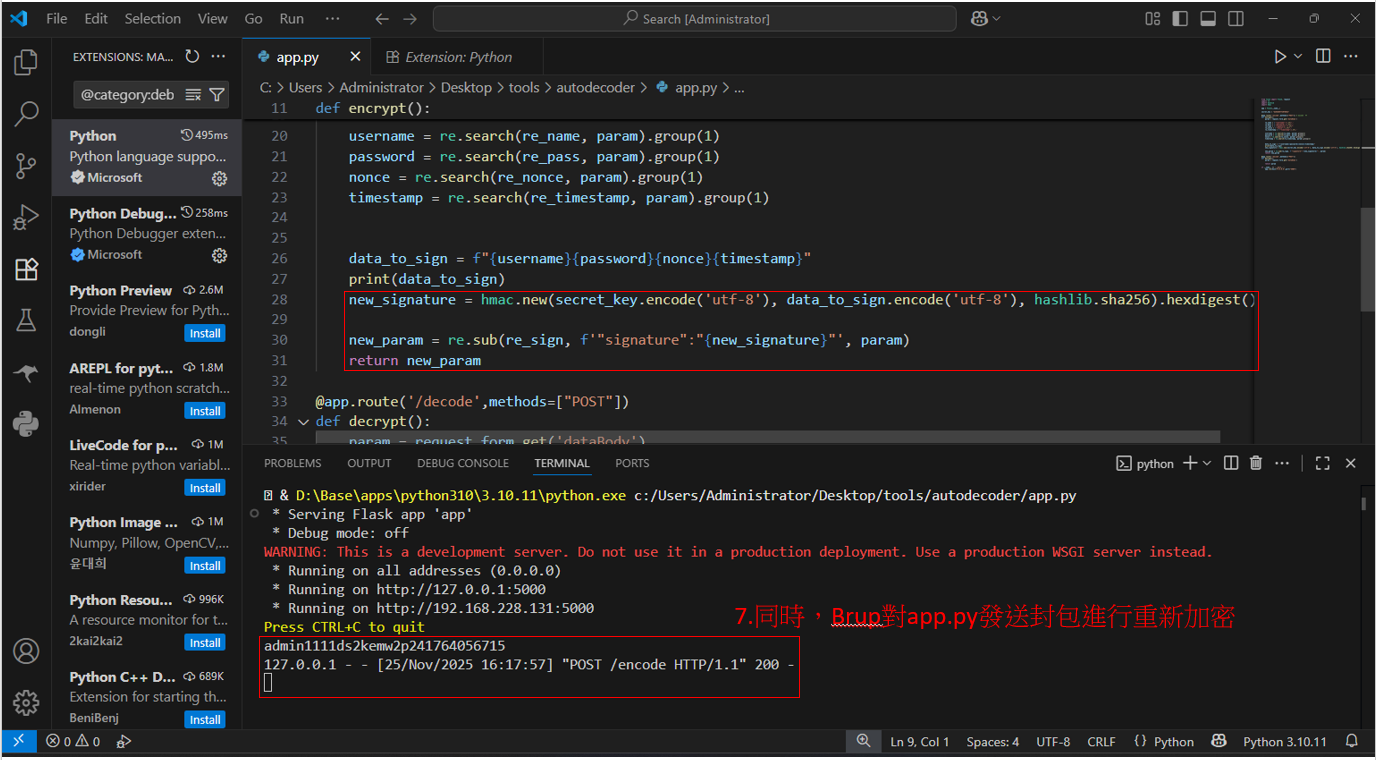Kill the terminal with trash icon
The width and height of the screenshot is (1376, 760).
tap(1256, 463)
